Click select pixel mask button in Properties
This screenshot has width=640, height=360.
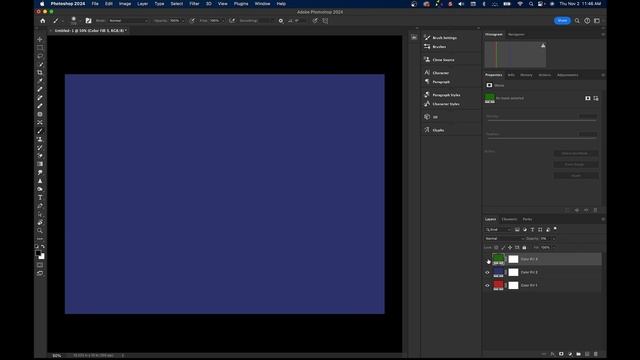tap(588, 98)
